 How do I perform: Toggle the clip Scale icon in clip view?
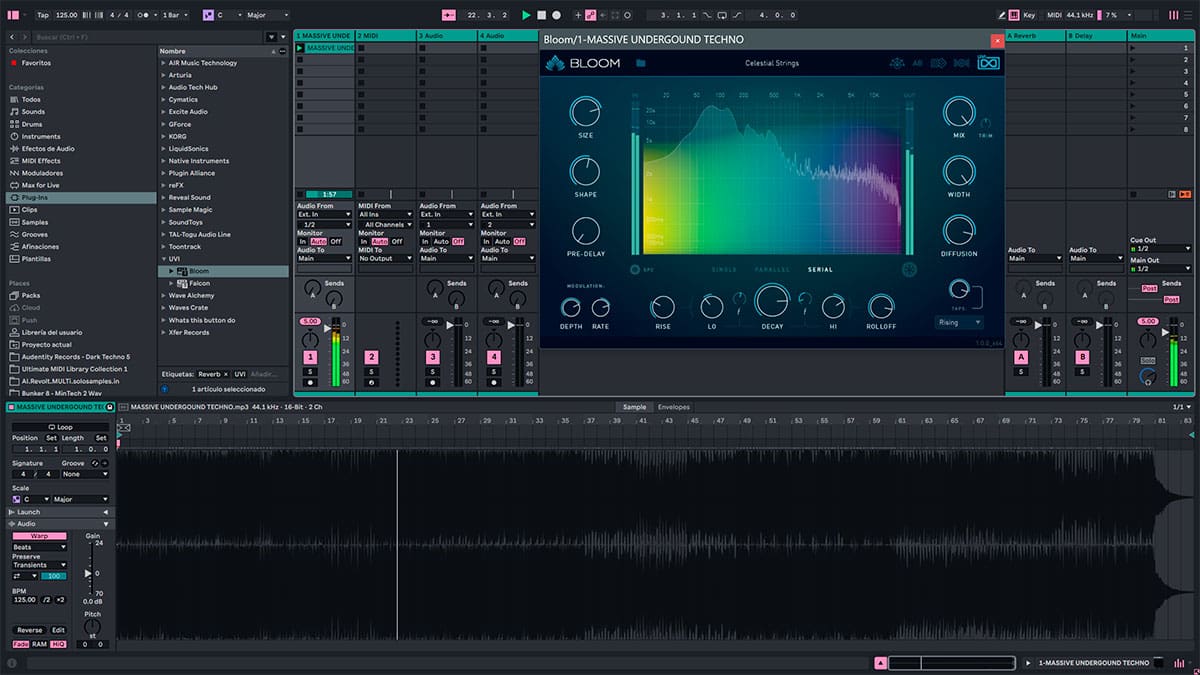[x=16, y=499]
